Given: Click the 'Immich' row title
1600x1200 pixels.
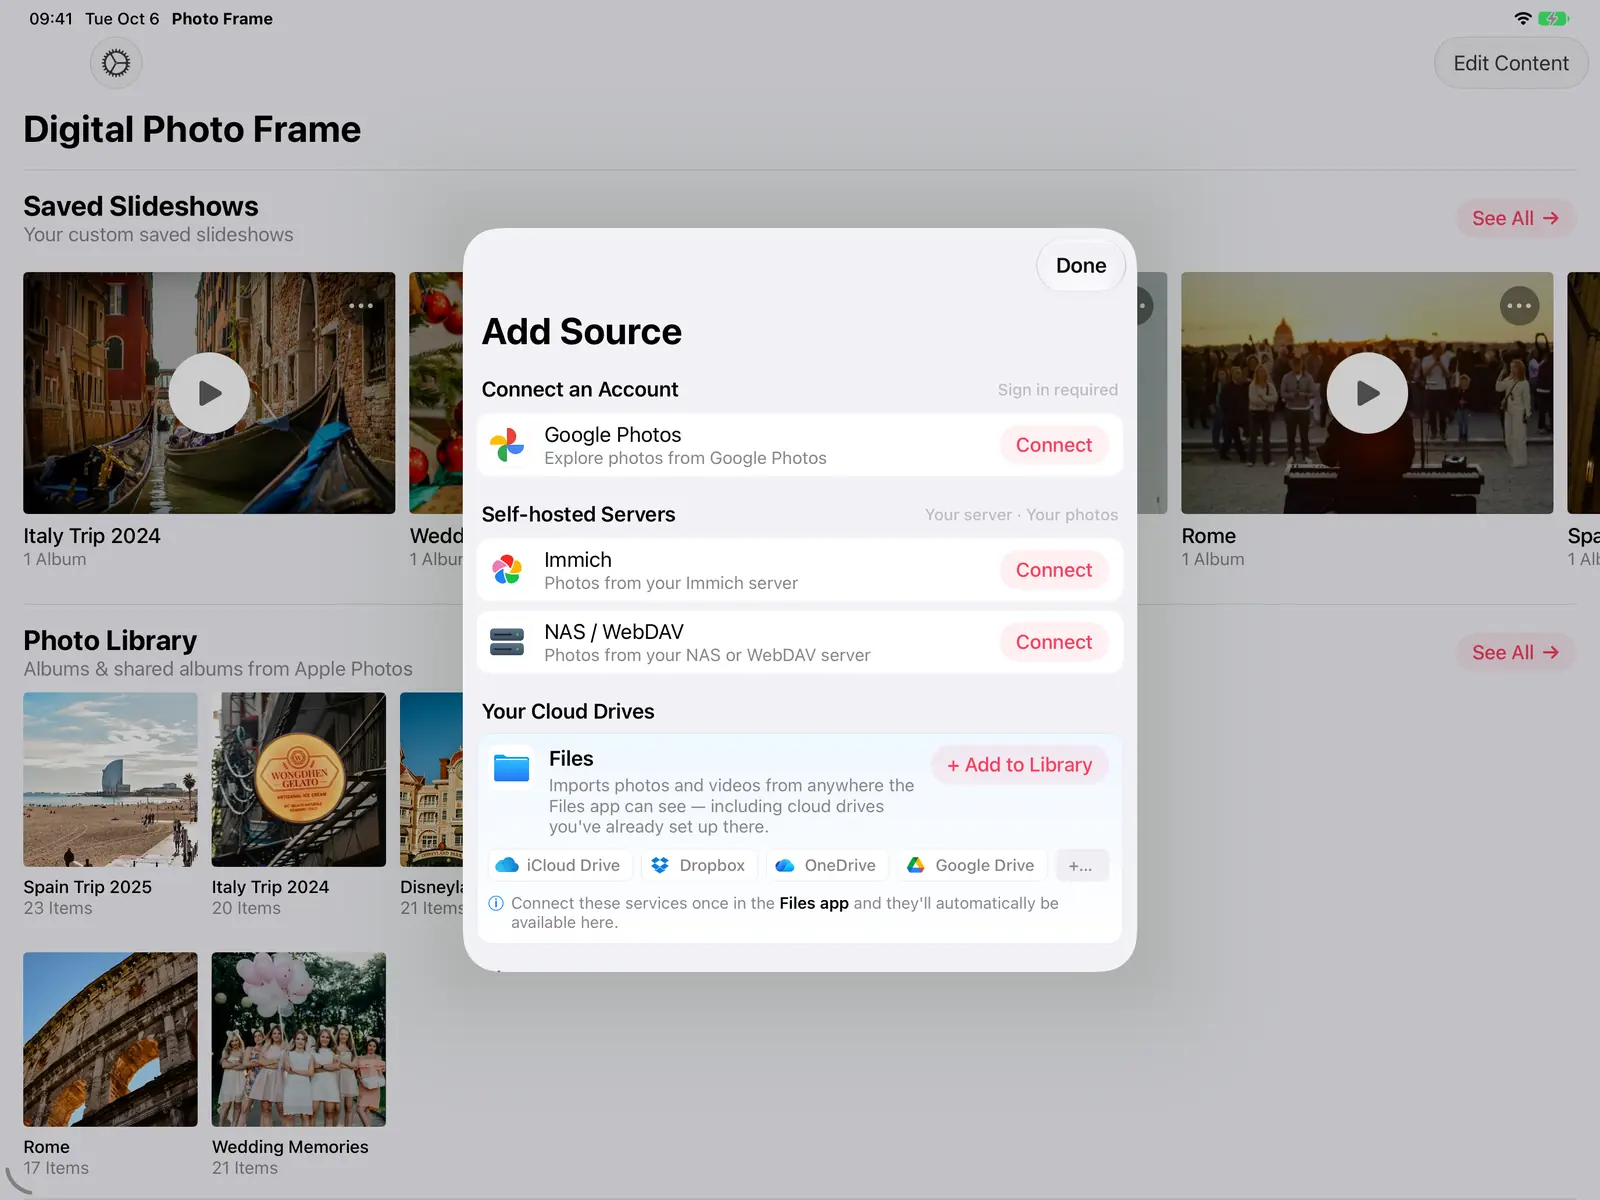Looking at the screenshot, I should [578, 560].
